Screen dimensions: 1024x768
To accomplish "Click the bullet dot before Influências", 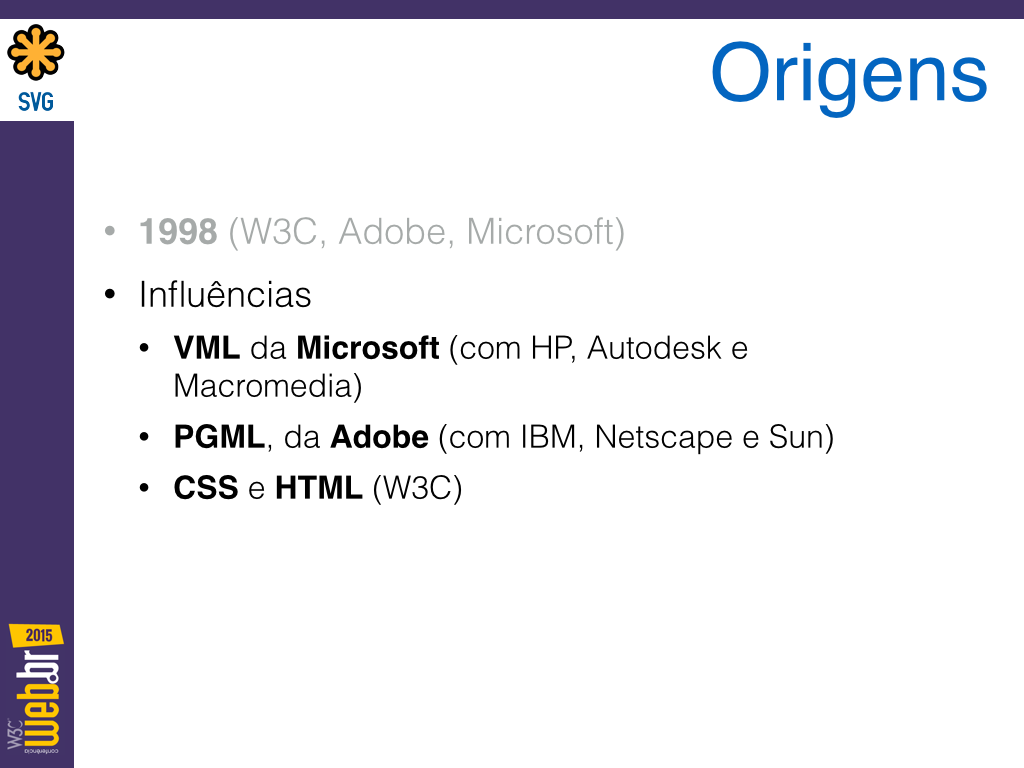I will pyautogui.click(x=110, y=295).
